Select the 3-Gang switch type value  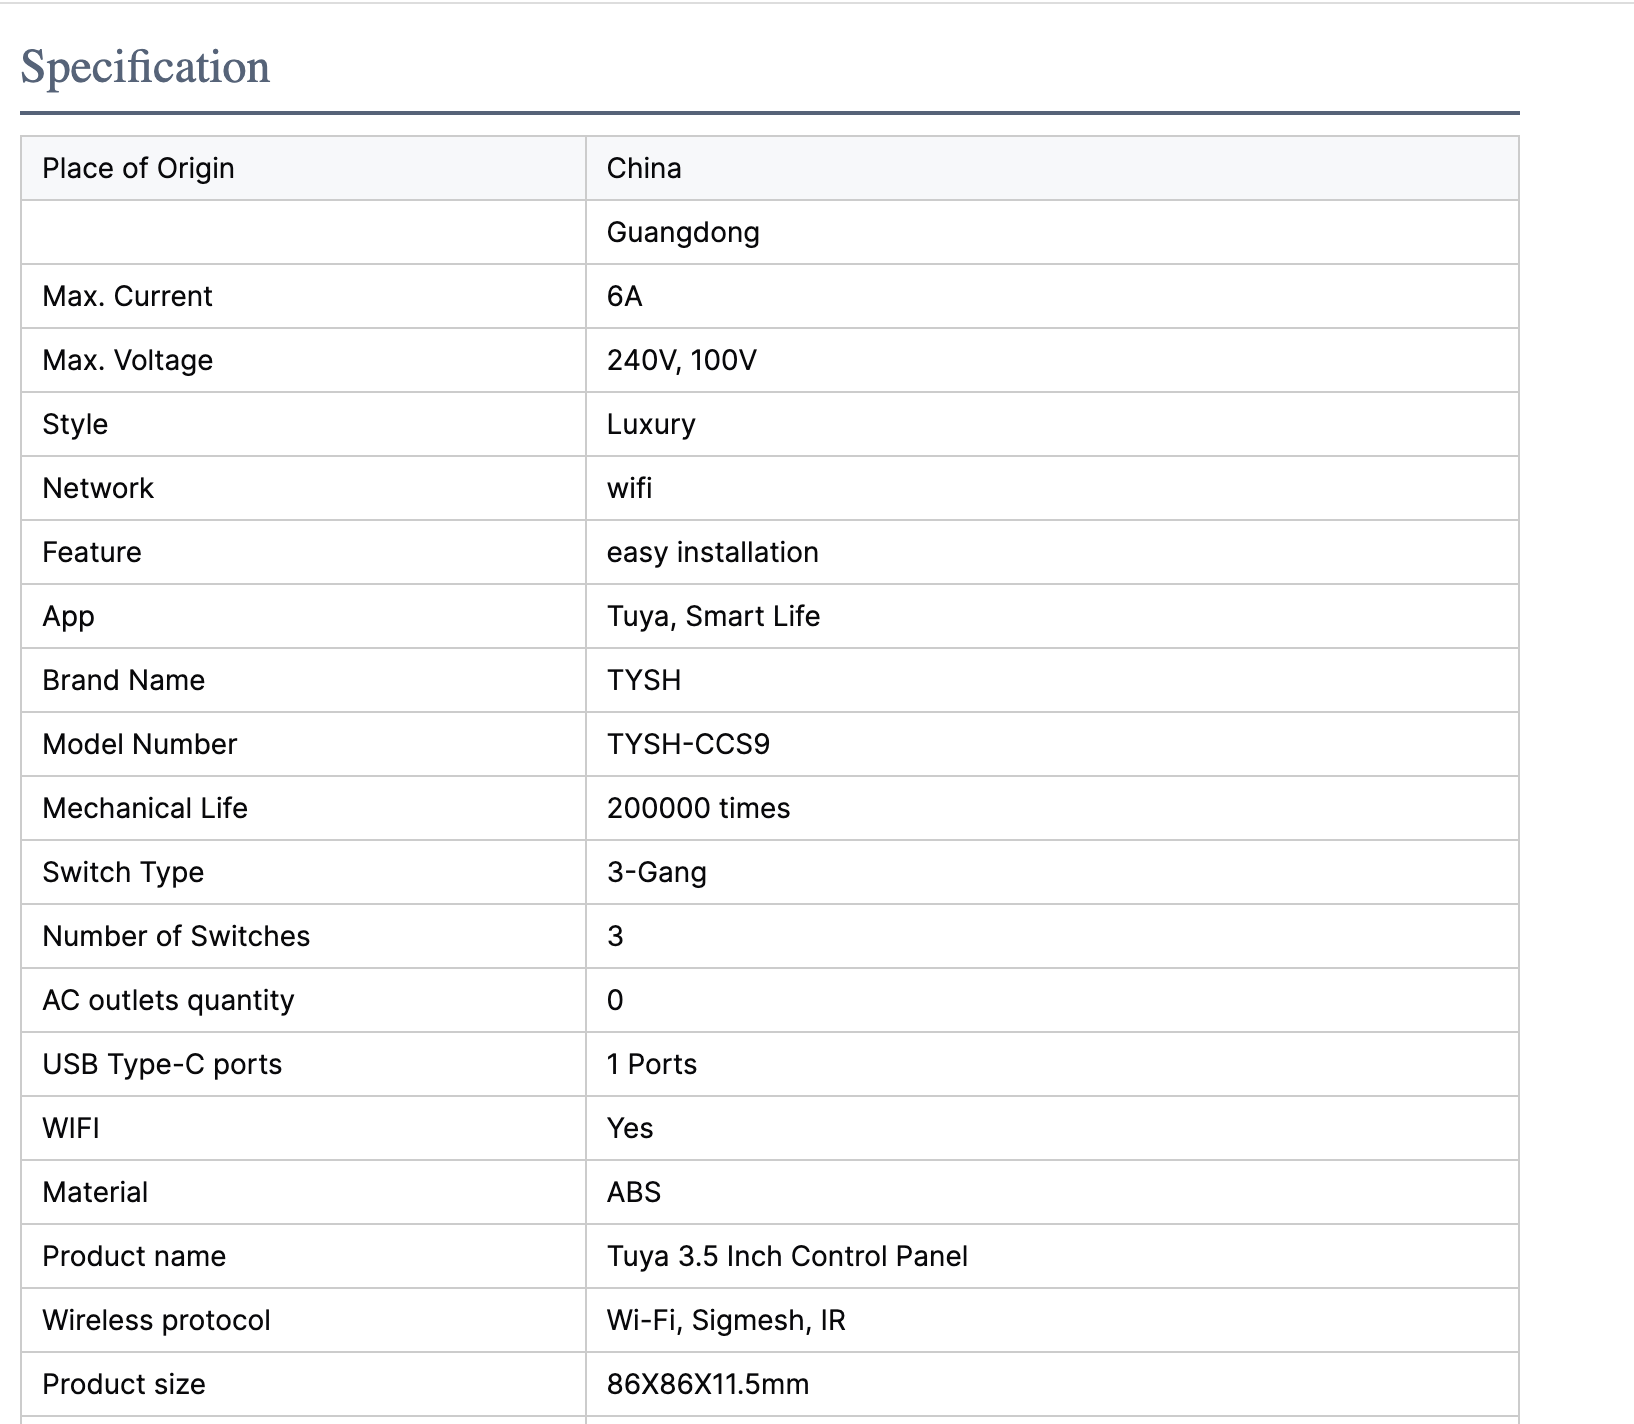point(656,872)
